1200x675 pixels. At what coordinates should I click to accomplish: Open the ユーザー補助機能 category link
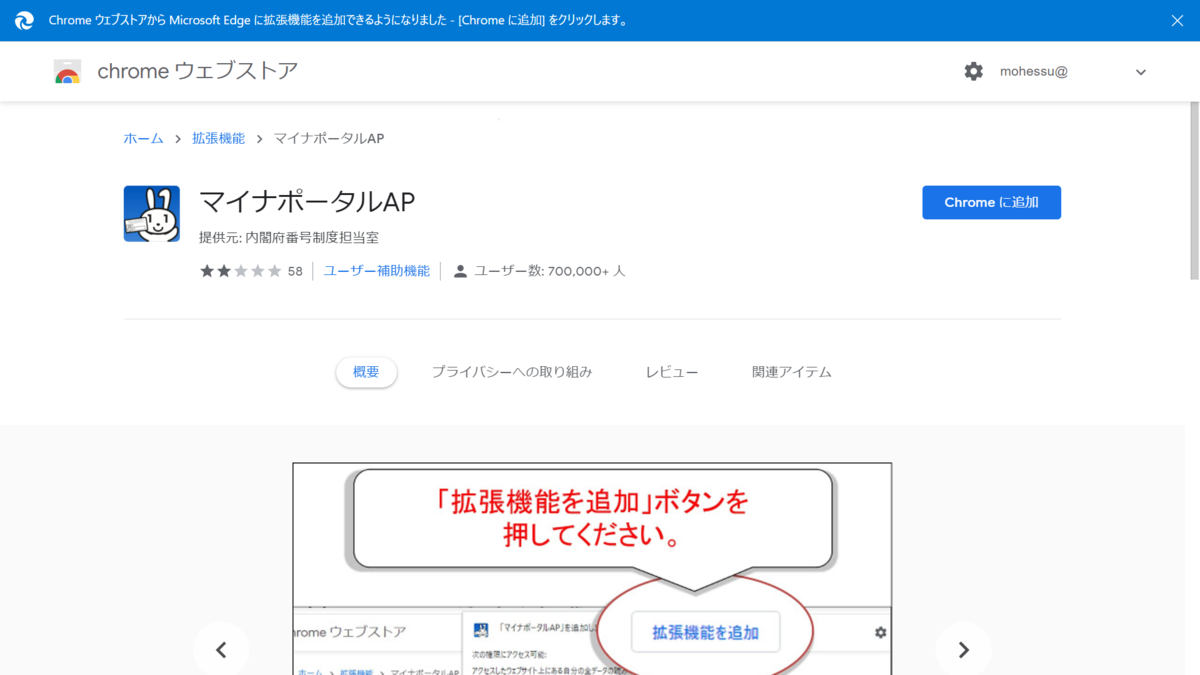click(x=376, y=271)
